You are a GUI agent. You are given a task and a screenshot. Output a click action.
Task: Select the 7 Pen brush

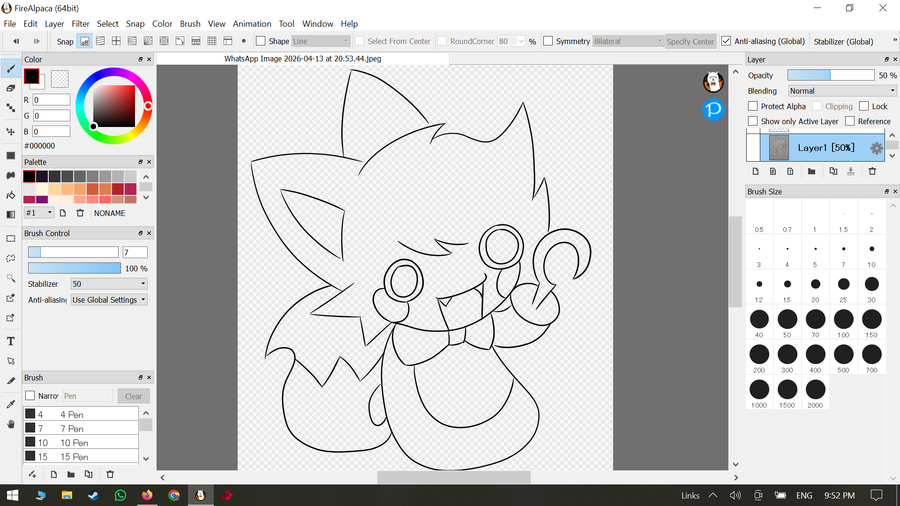tap(81, 429)
